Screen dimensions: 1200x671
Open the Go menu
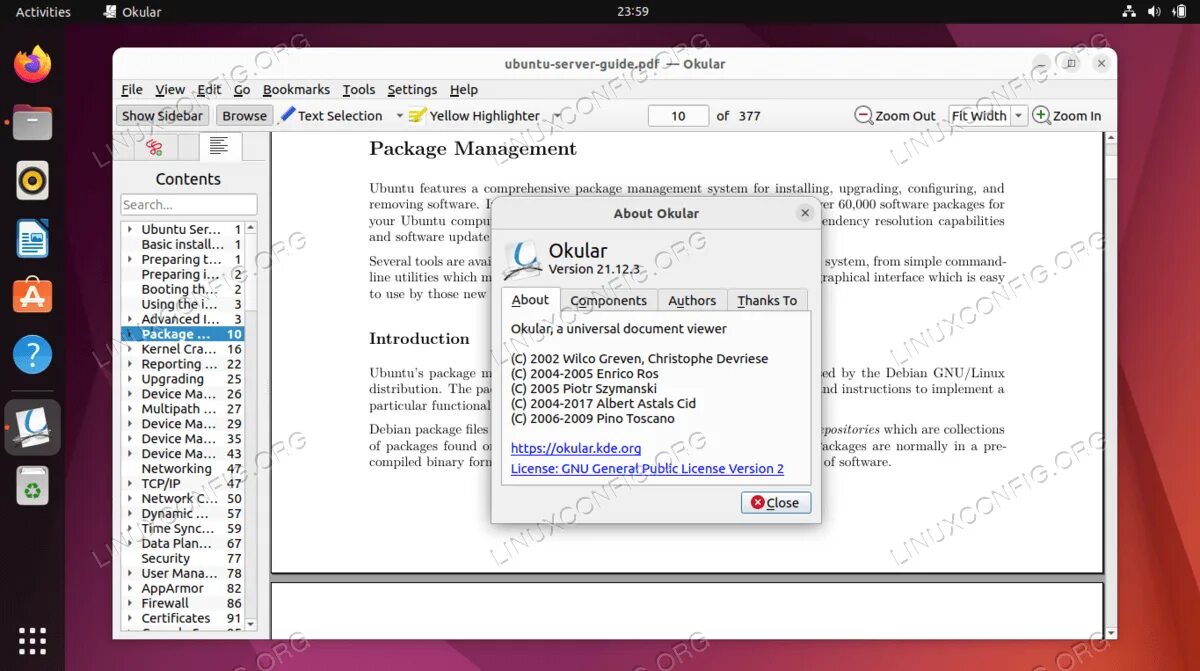tap(242, 89)
